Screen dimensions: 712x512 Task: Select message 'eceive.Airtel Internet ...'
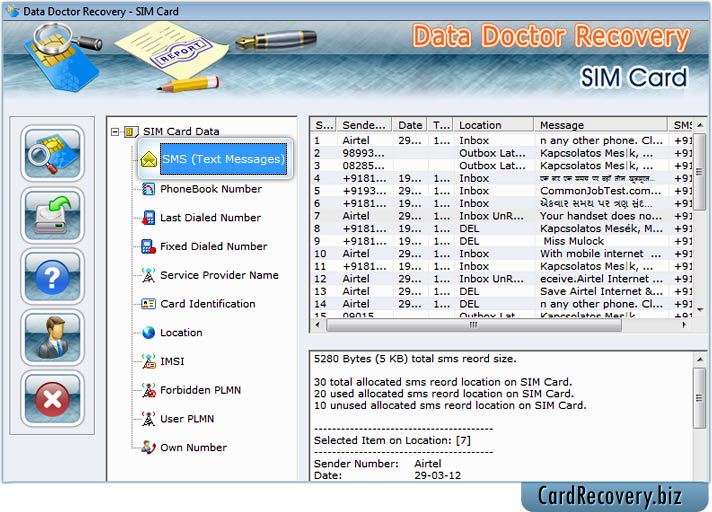pyautogui.click(x=601, y=279)
